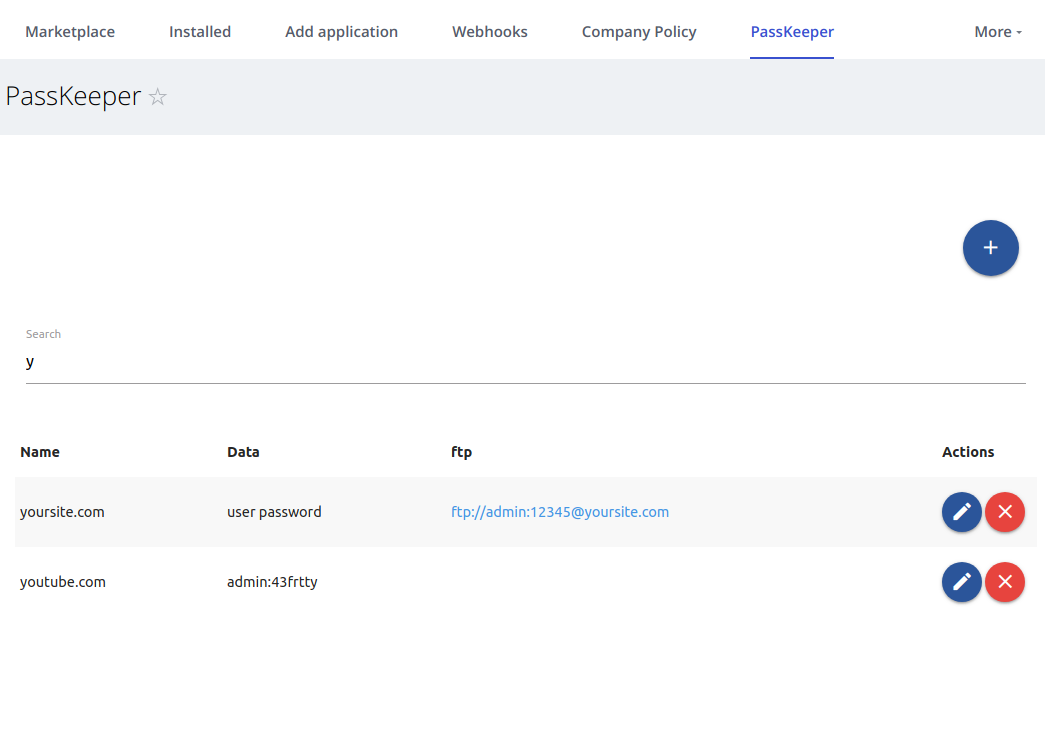The image size is (1047, 746).
Task: Switch to the Marketplace tab
Action: pos(70,32)
